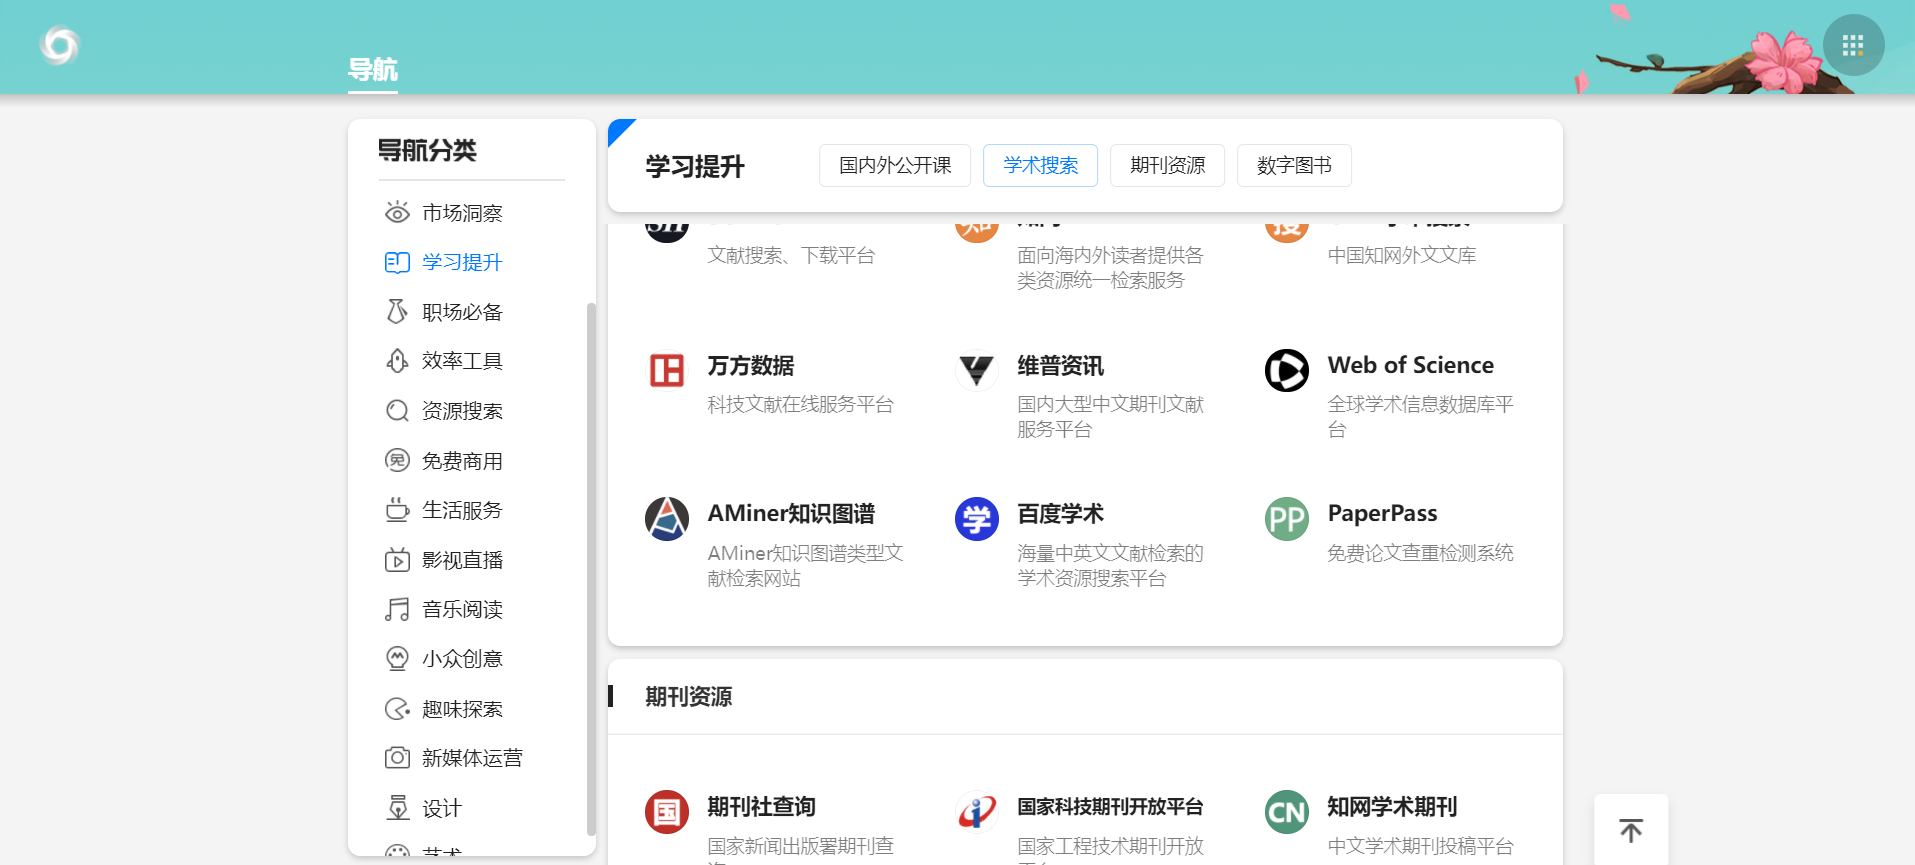Open 百度学术 link
Viewport: 1915px width, 865px height.
[x=1061, y=514]
